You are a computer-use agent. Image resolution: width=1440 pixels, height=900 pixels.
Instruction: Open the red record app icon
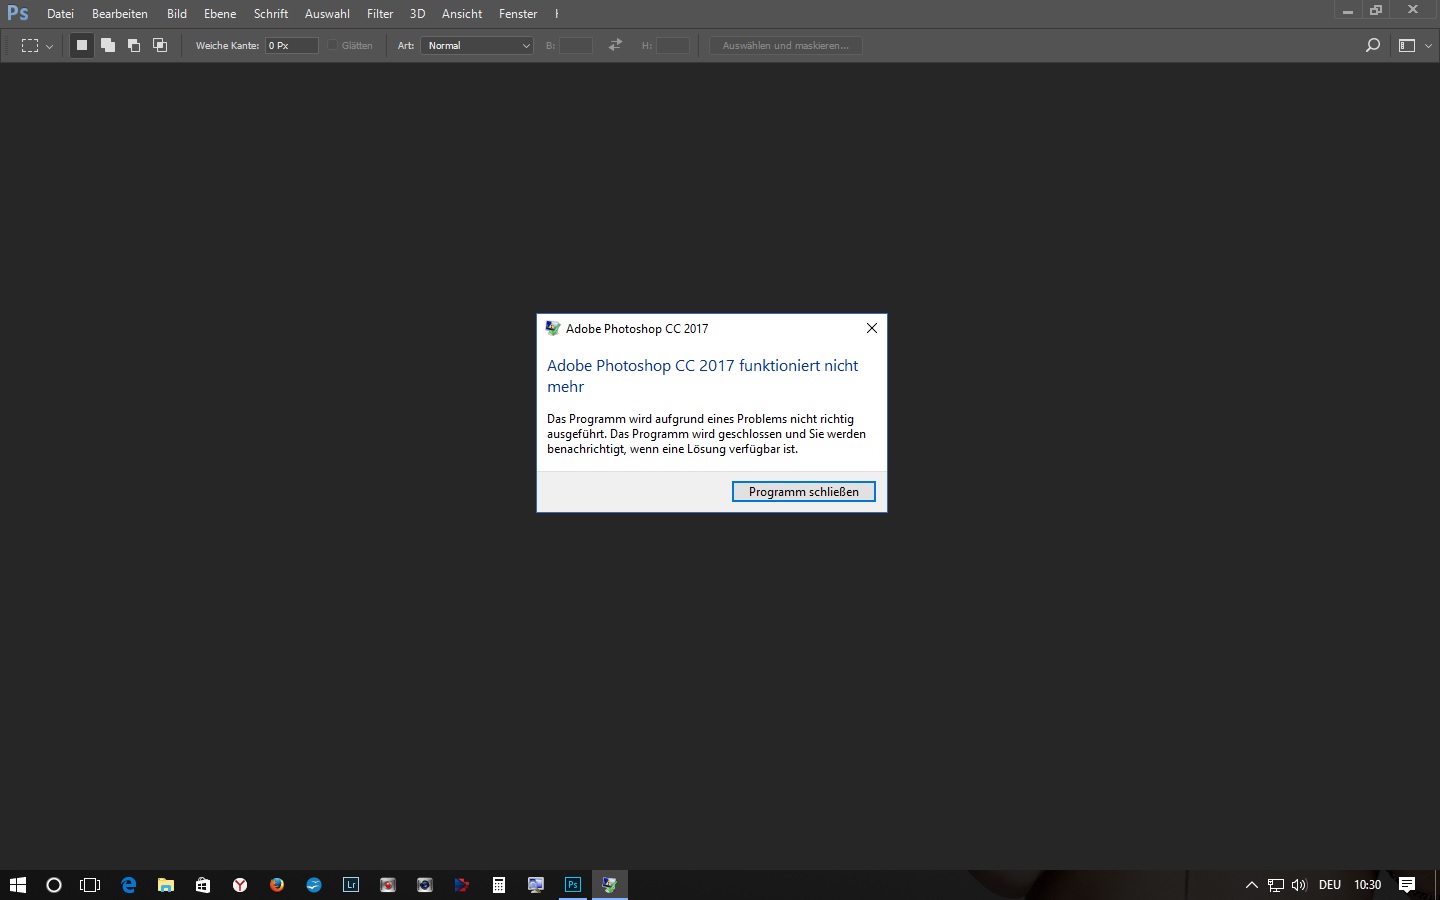[x=388, y=885]
